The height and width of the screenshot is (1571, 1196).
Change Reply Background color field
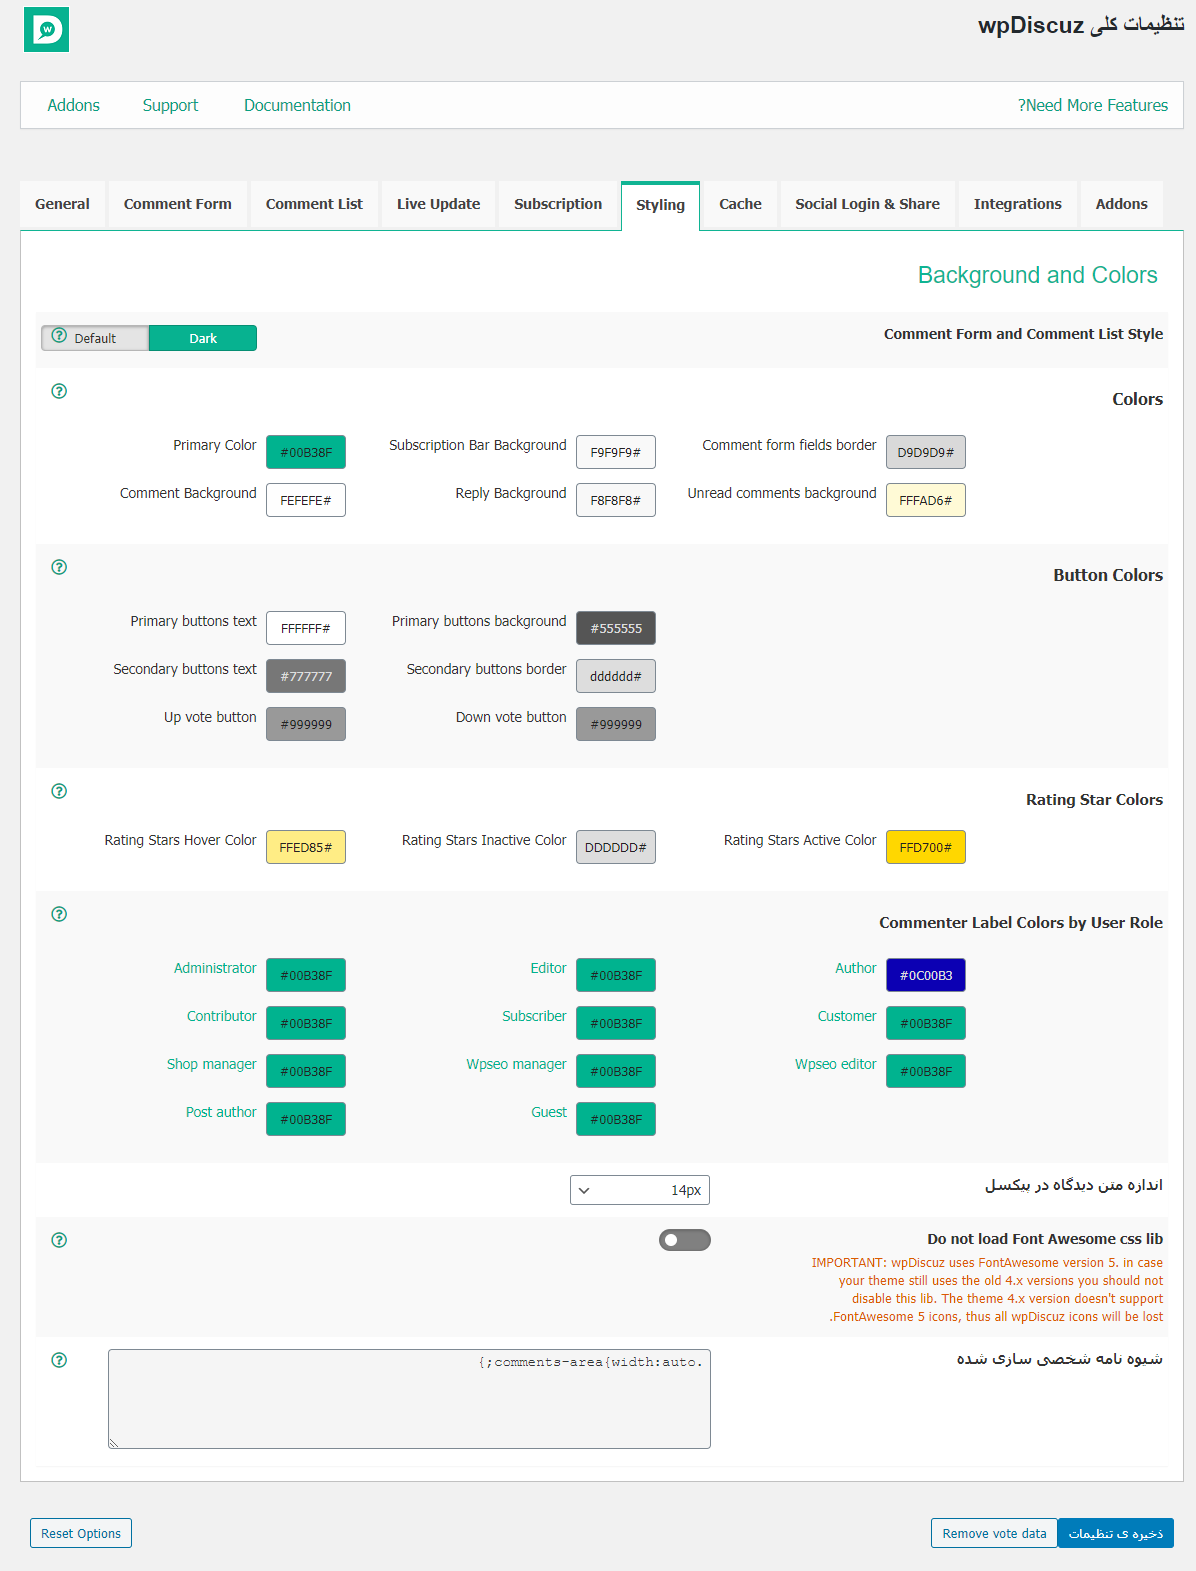616,500
